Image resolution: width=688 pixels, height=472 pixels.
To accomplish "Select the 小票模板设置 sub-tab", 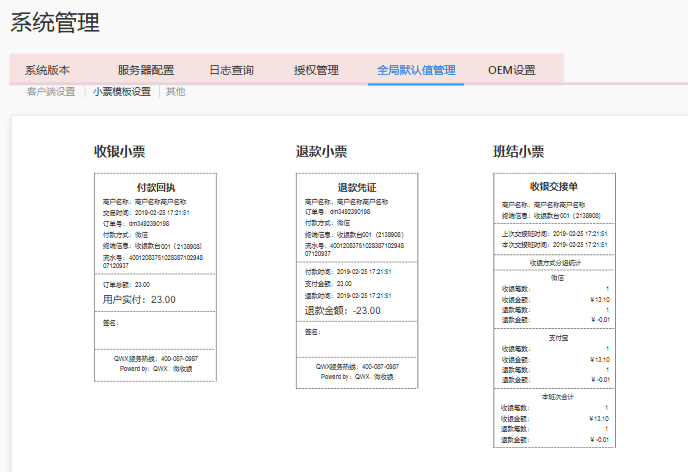I will pos(122,92).
